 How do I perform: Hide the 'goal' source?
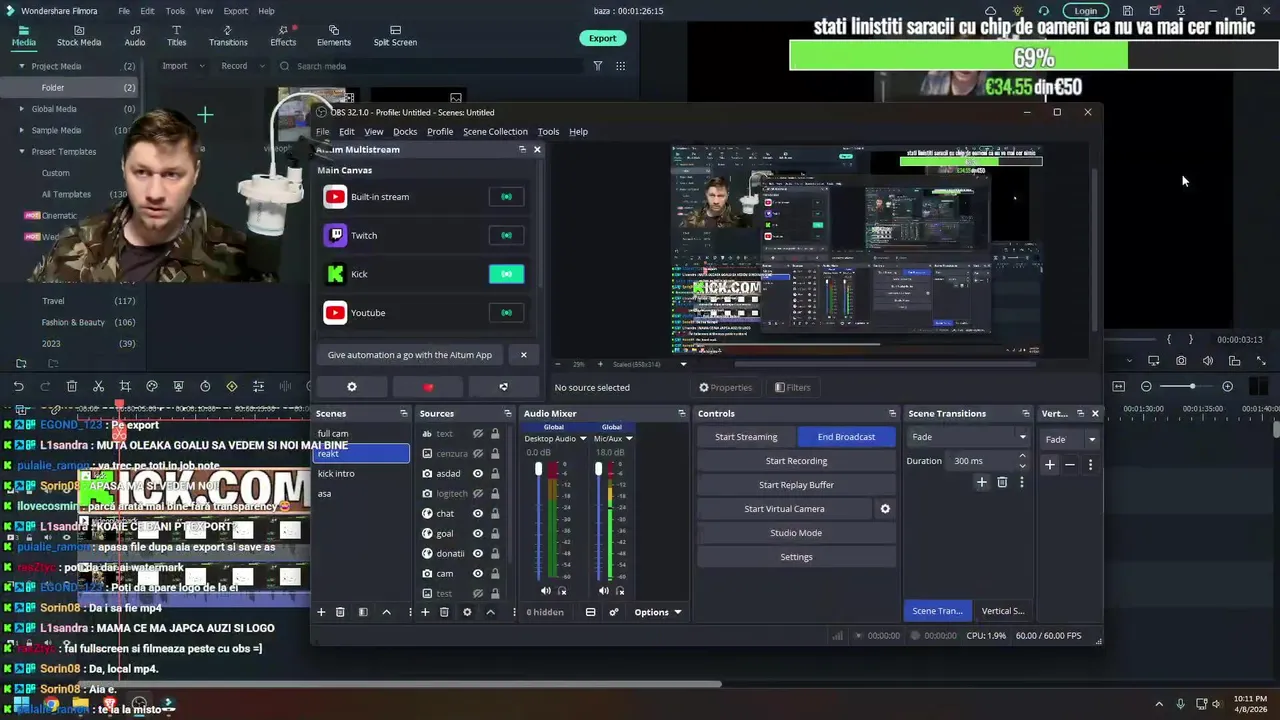click(x=478, y=534)
